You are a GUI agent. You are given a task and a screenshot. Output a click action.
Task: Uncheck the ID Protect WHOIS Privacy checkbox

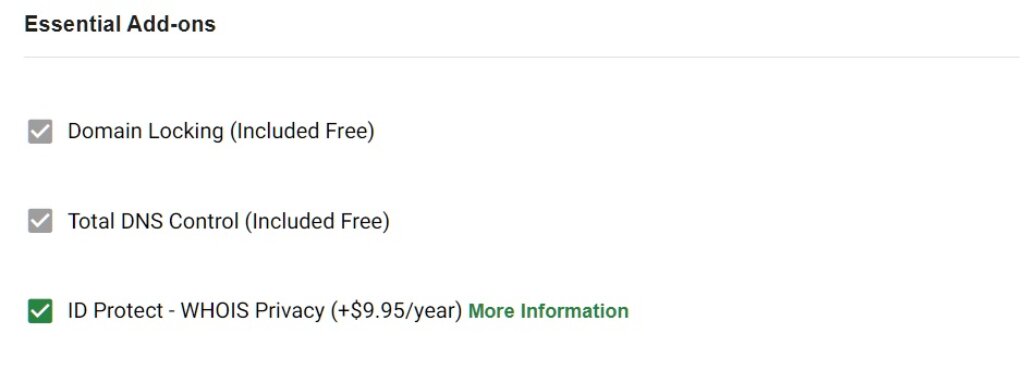coord(40,311)
